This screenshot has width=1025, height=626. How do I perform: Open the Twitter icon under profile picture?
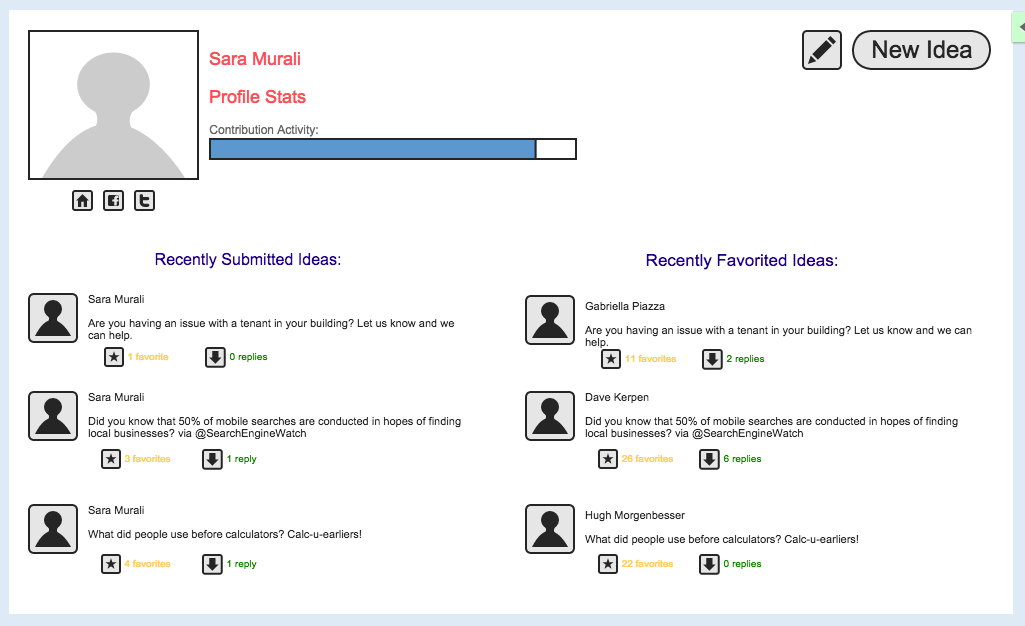tap(144, 201)
